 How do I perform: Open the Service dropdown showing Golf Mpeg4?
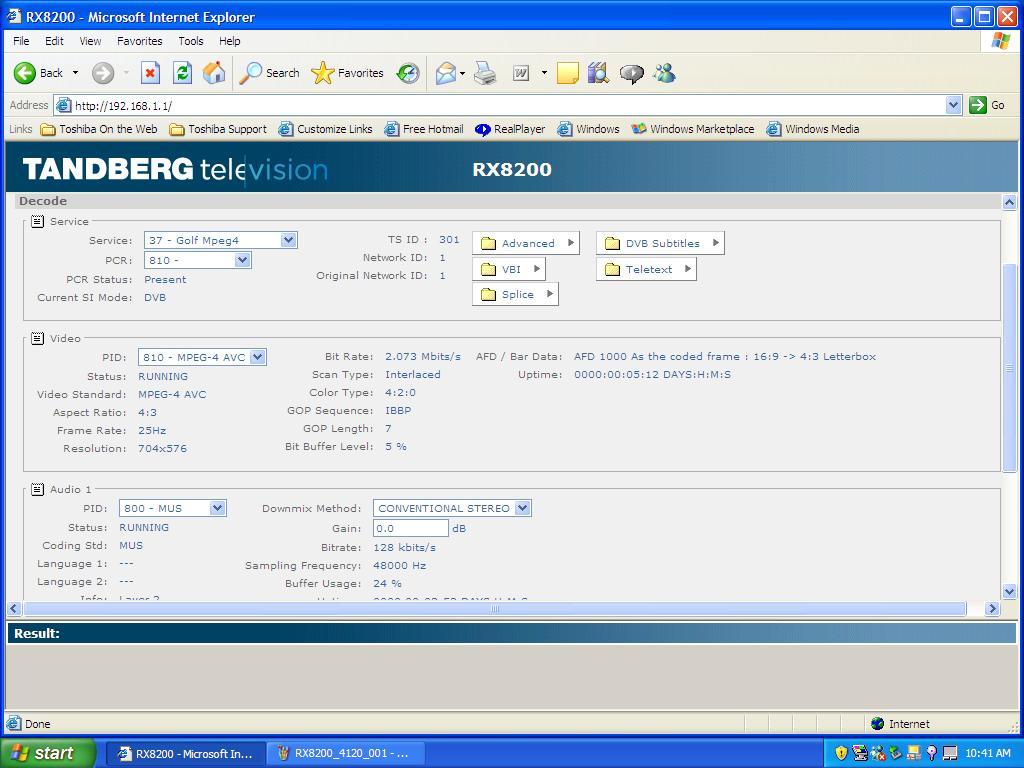click(288, 240)
